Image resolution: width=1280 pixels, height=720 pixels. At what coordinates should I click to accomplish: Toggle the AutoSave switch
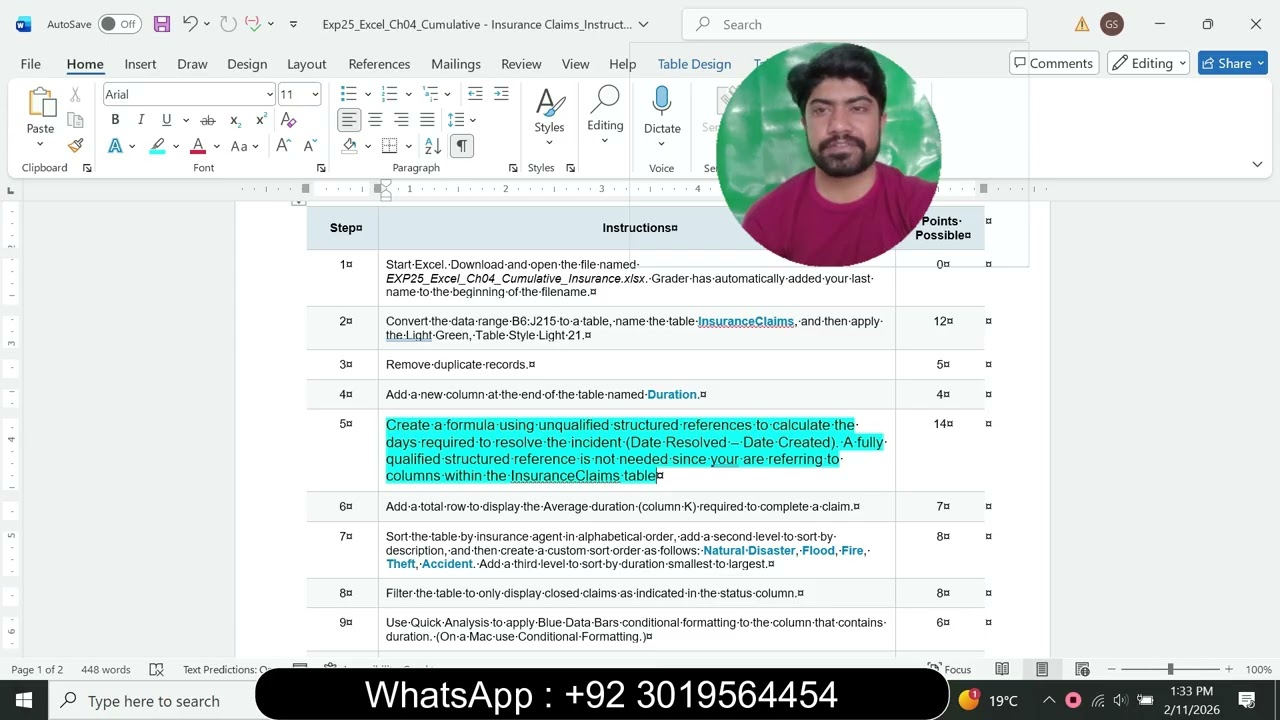click(x=119, y=24)
